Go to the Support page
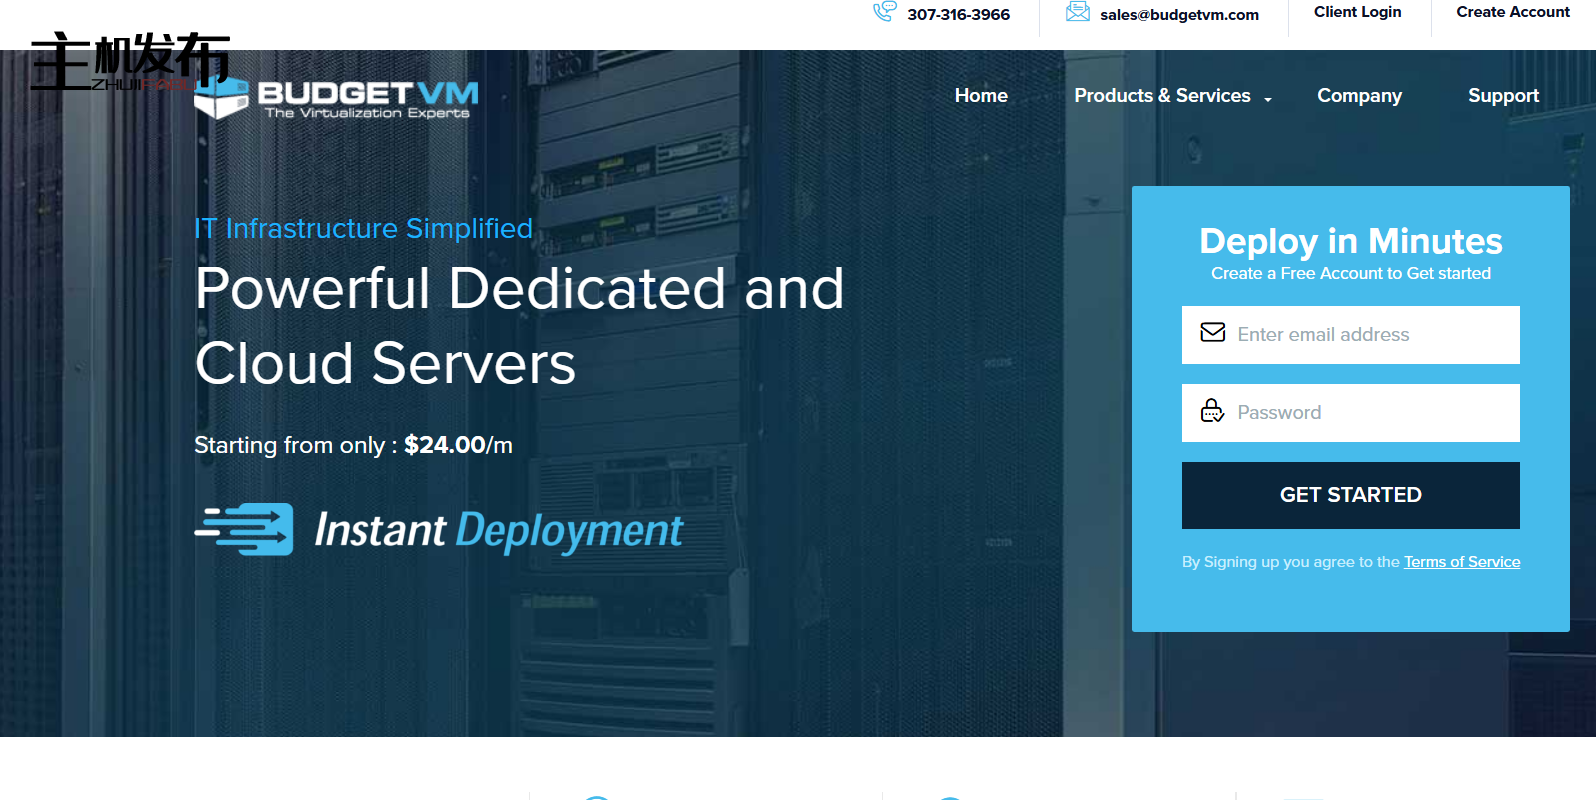This screenshot has width=1596, height=800. click(1502, 96)
